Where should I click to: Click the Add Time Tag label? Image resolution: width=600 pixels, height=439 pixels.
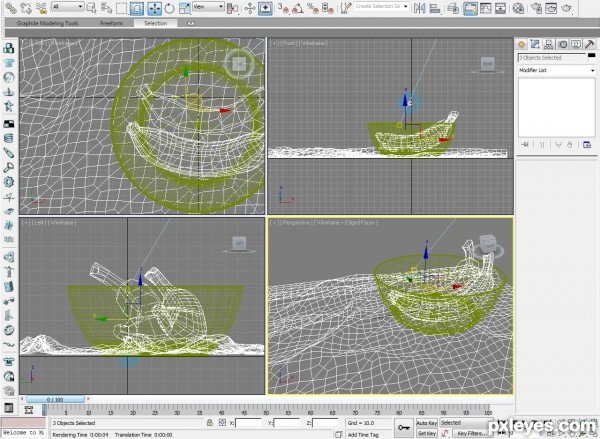363,435
